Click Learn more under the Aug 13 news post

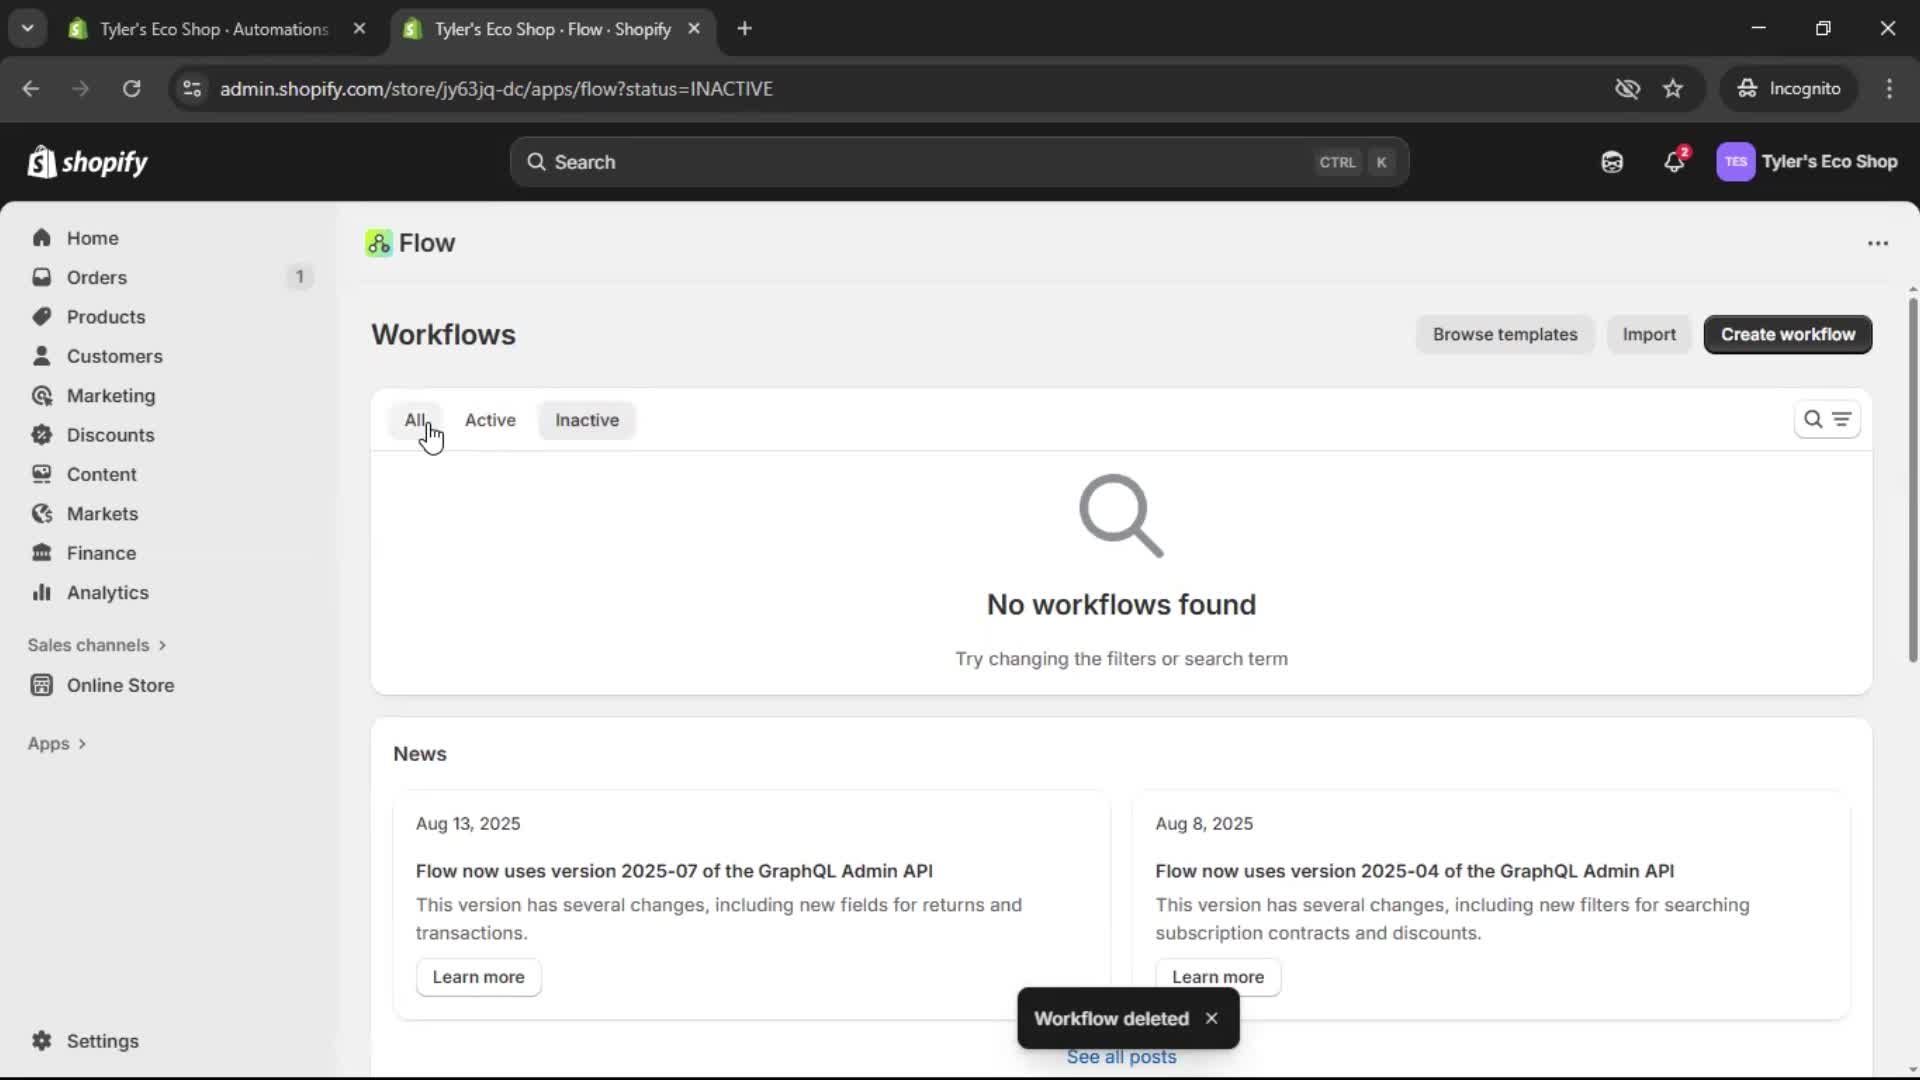[479, 977]
